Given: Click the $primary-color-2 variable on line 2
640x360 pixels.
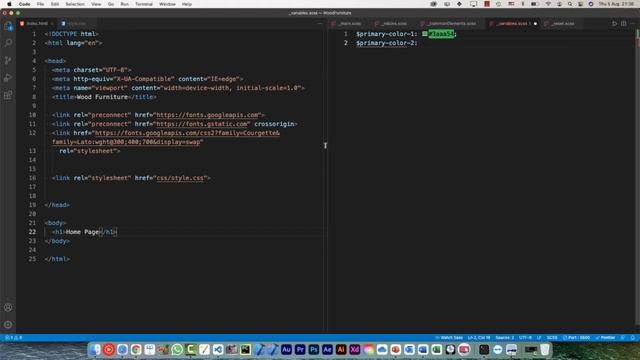Looking at the screenshot, I should (x=385, y=43).
